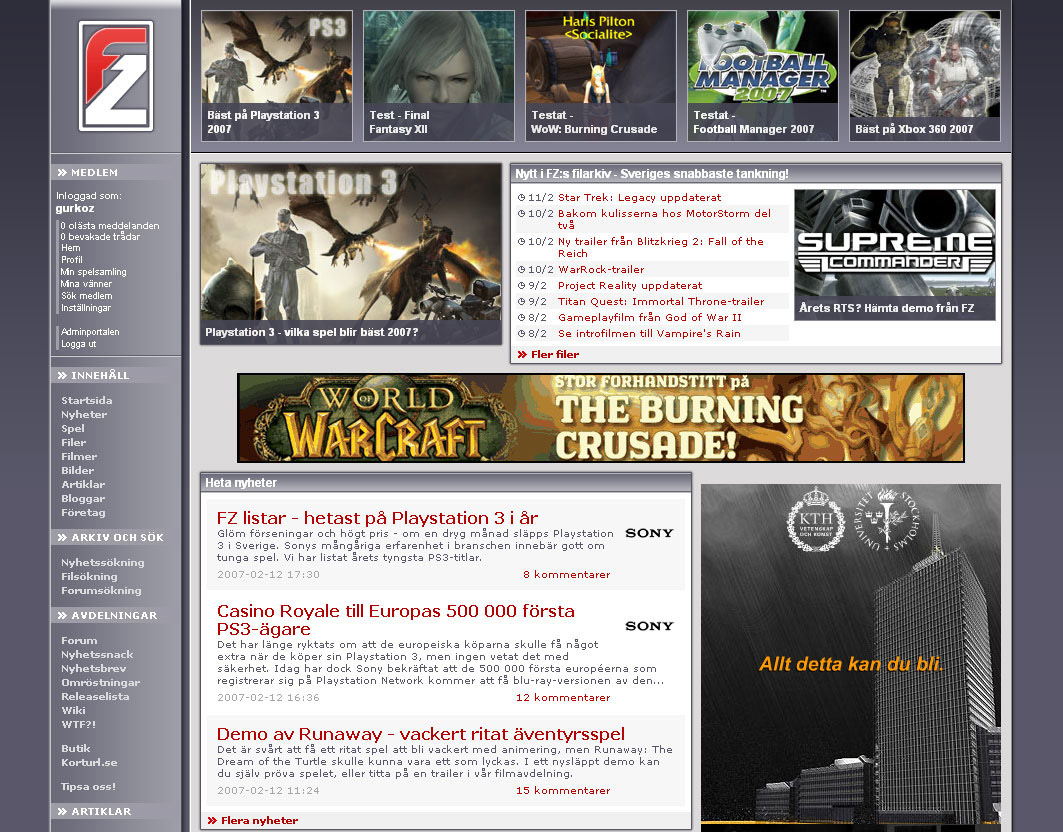Open 15 kommentarer link
This screenshot has height=832, width=1063.
[x=563, y=791]
